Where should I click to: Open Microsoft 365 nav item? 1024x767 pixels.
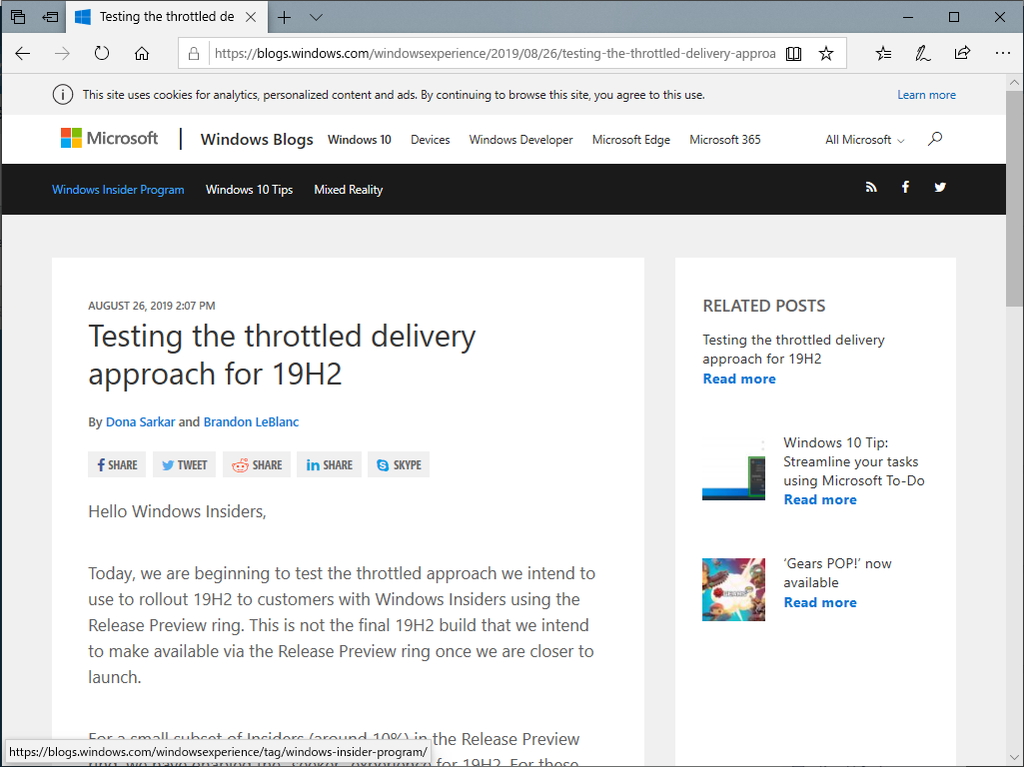point(725,139)
